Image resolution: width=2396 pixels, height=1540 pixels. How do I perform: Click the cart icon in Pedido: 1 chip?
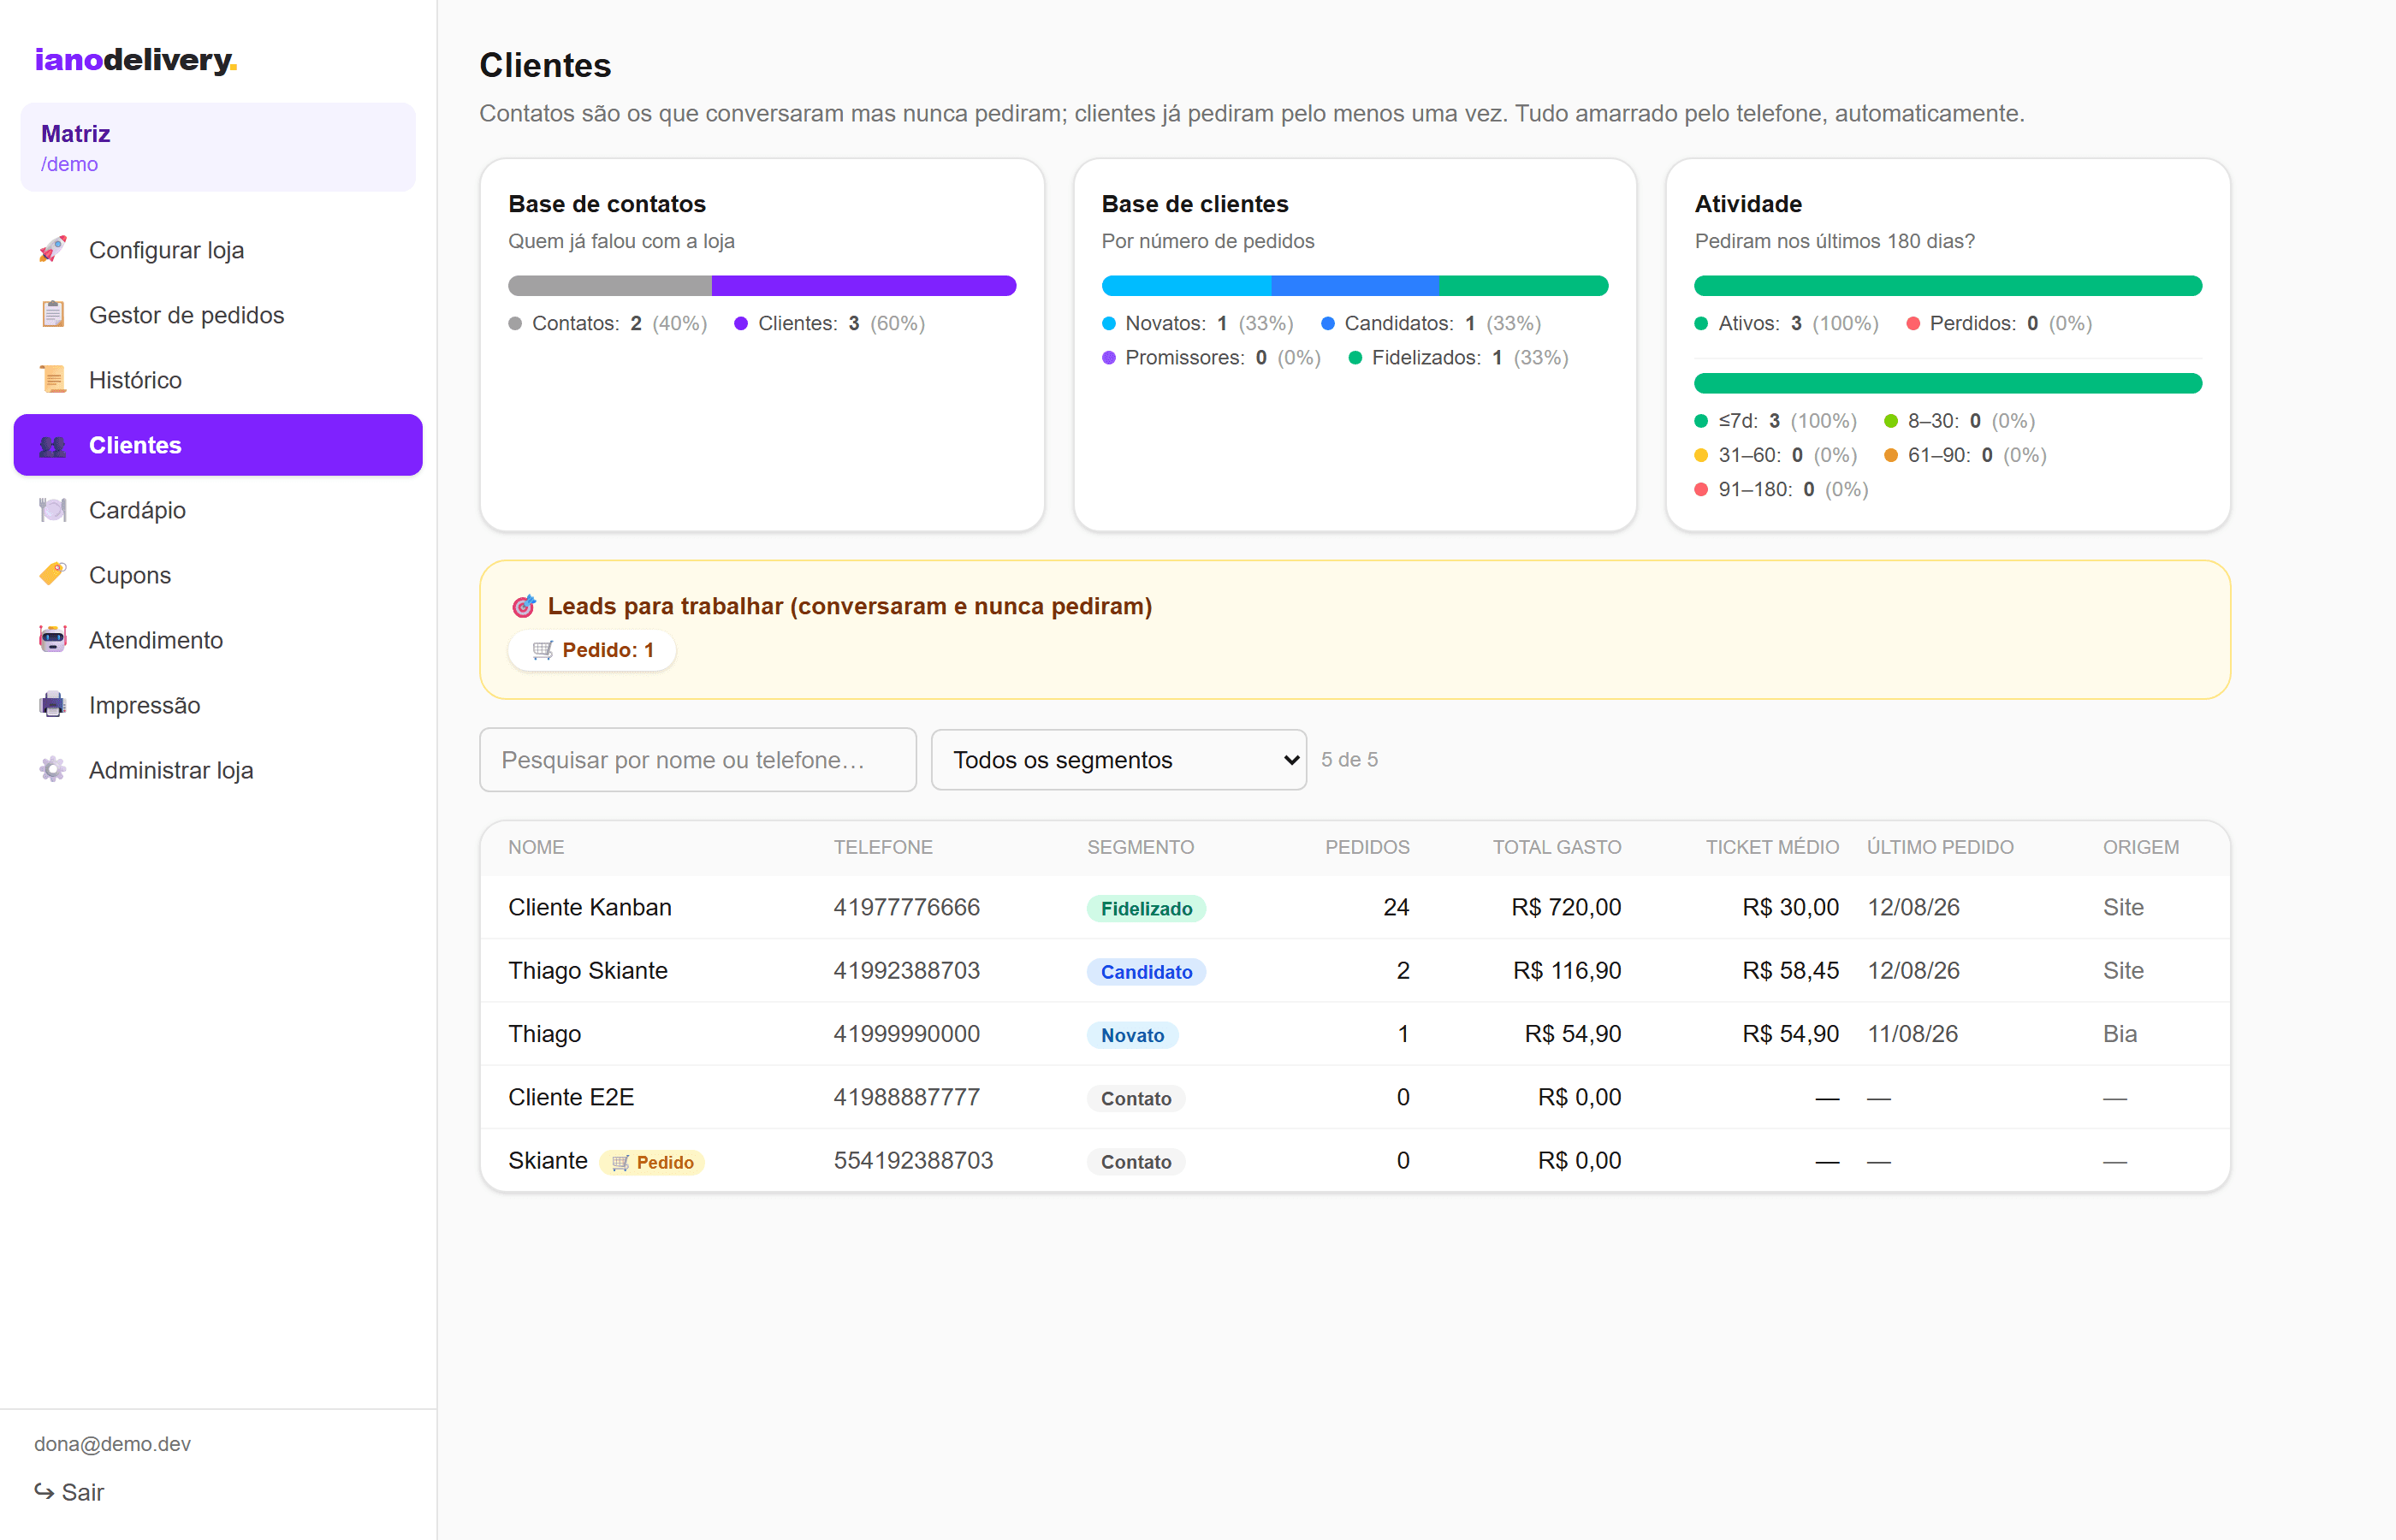[x=543, y=650]
